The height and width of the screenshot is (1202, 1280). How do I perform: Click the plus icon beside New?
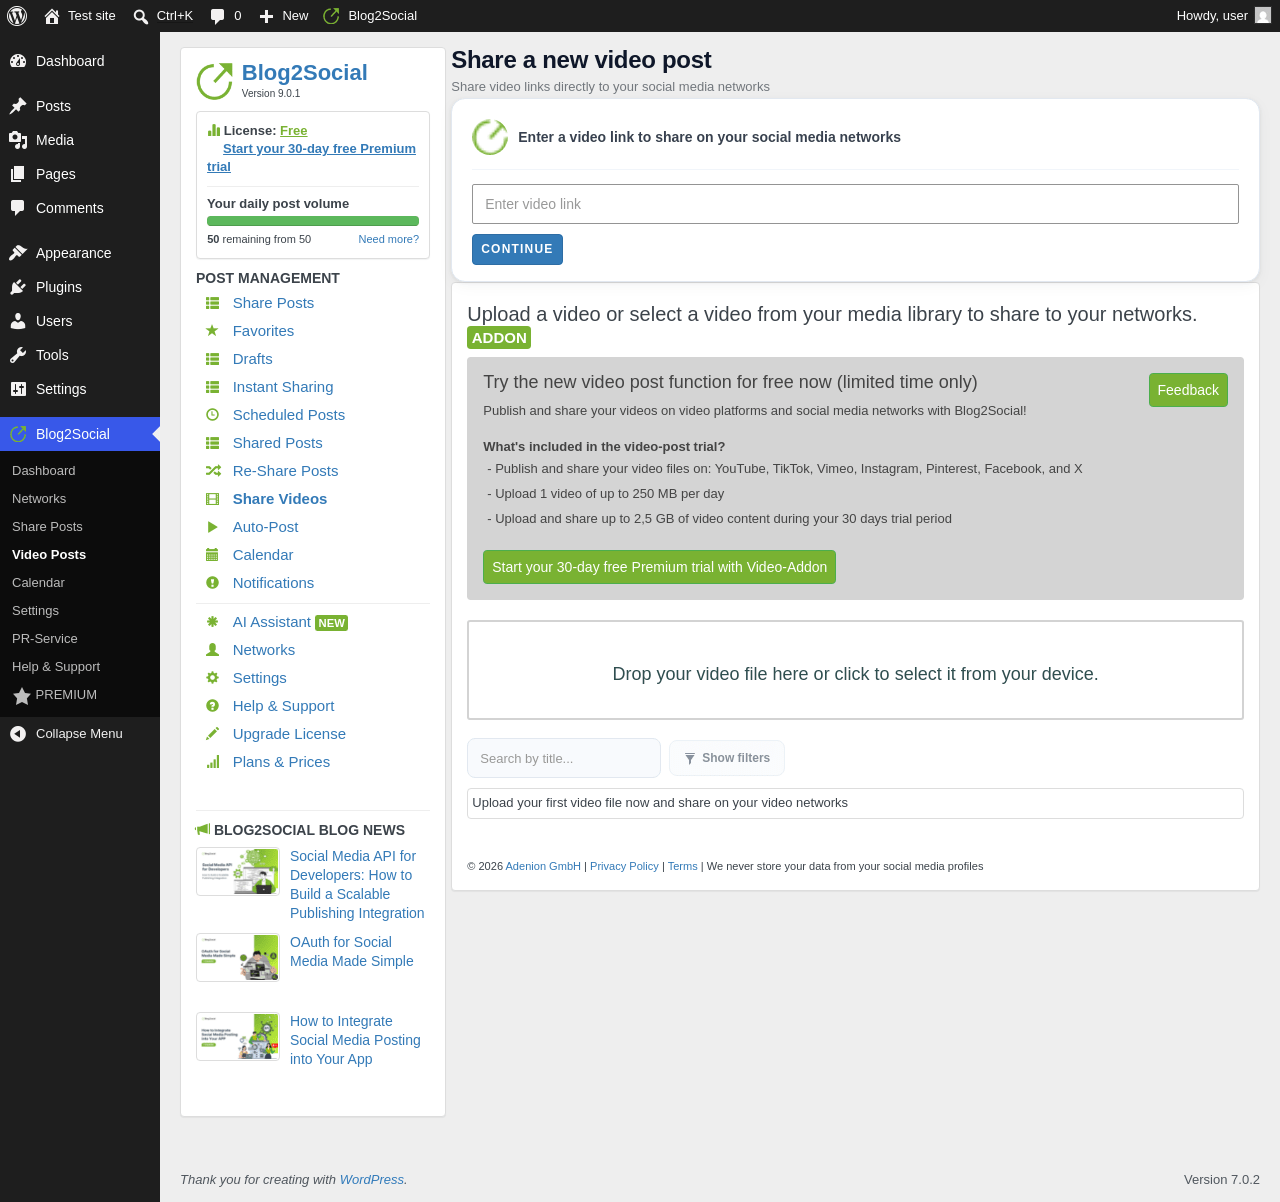(x=267, y=16)
